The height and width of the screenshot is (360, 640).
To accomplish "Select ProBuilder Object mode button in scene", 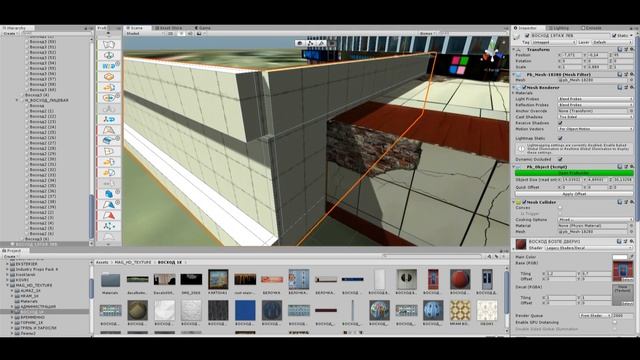I will click(x=300, y=43).
